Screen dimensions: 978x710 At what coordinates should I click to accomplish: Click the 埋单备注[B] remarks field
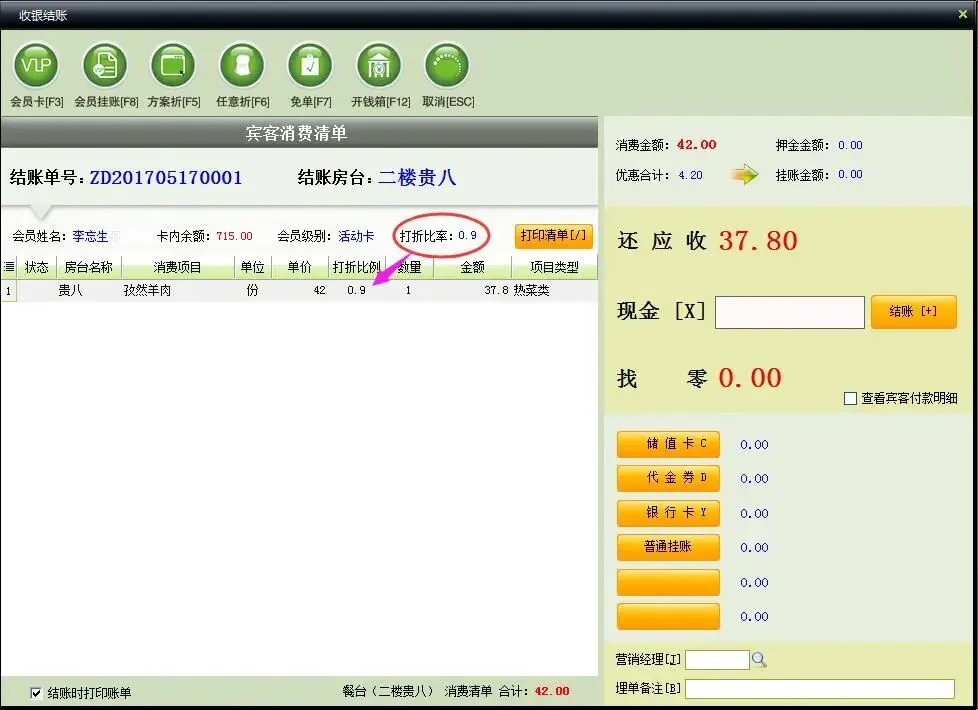(820, 689)
